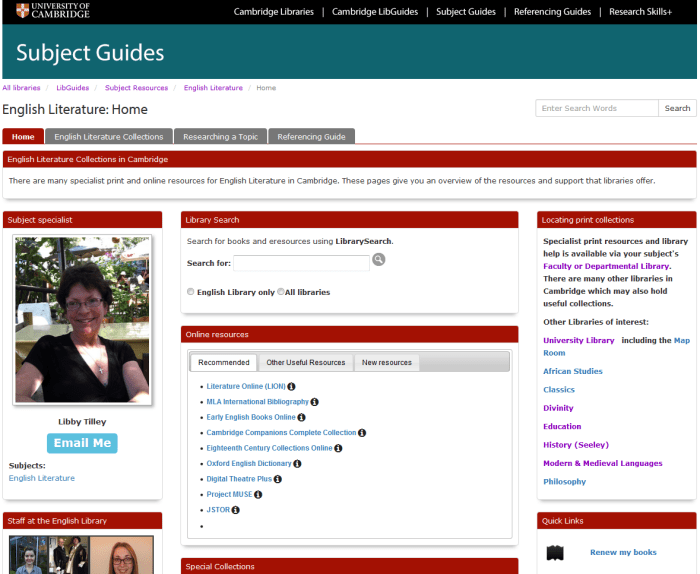
Task: Open Classics library link
Action: (x=559, y=390)
